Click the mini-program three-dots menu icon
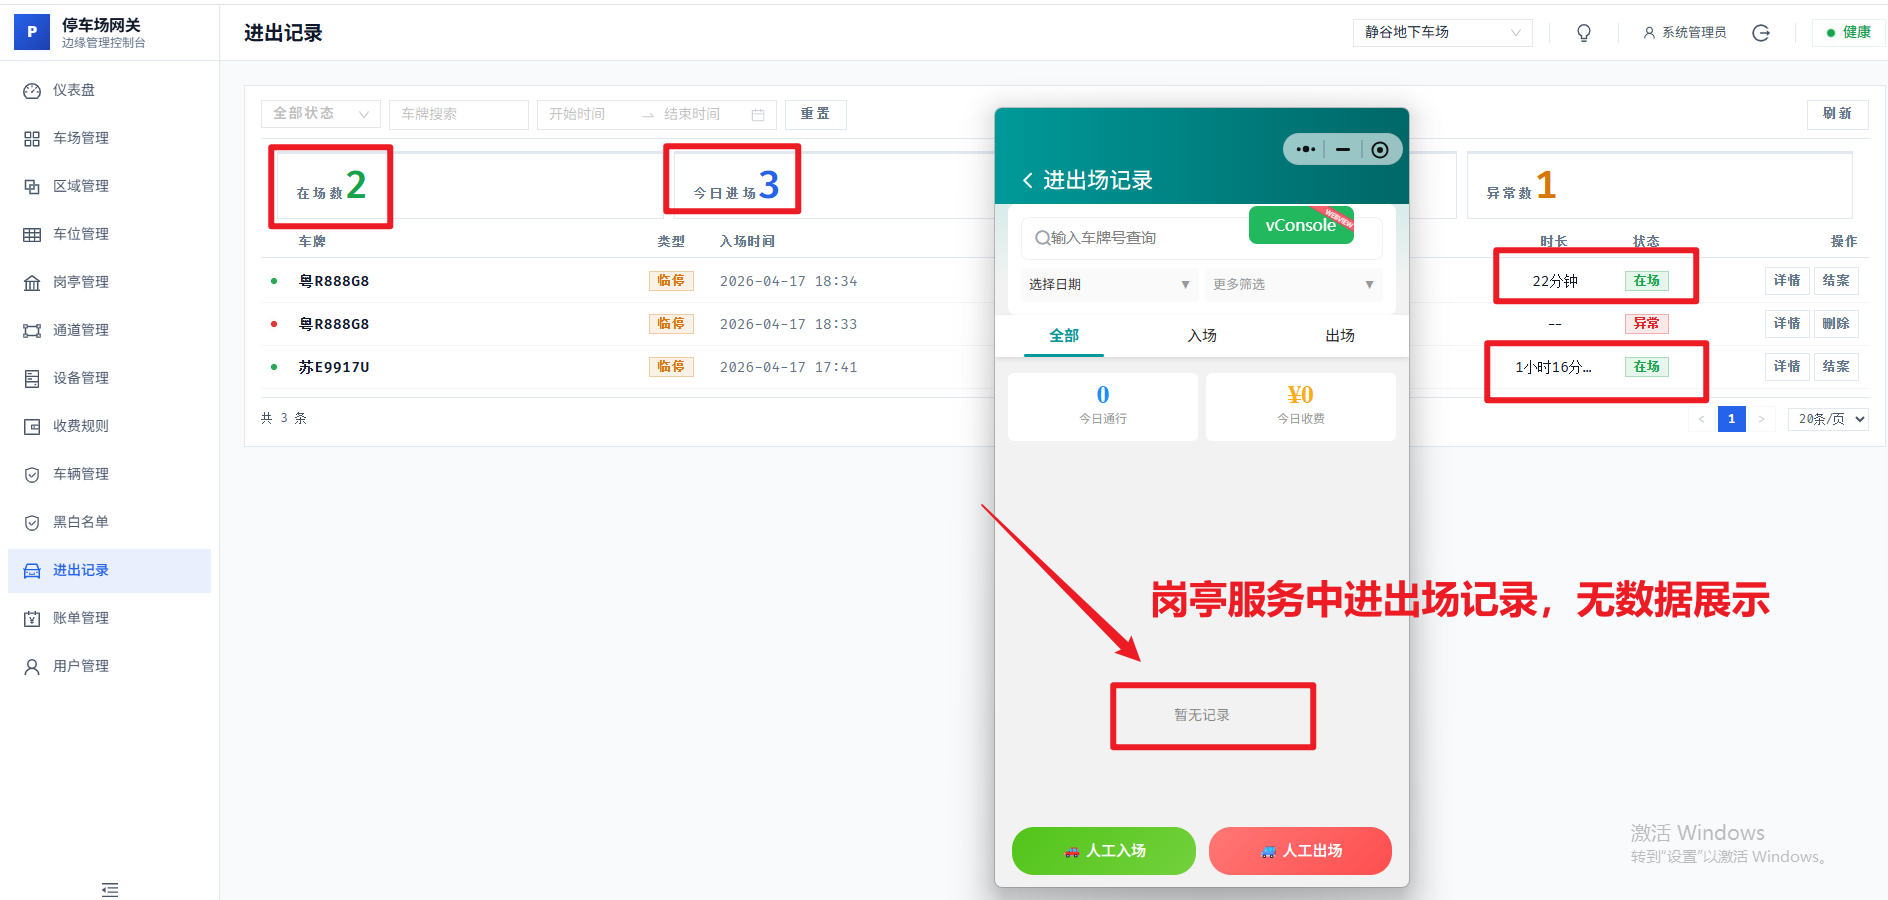This screenshot has height=900, width=1888. tap(1305, 150)
